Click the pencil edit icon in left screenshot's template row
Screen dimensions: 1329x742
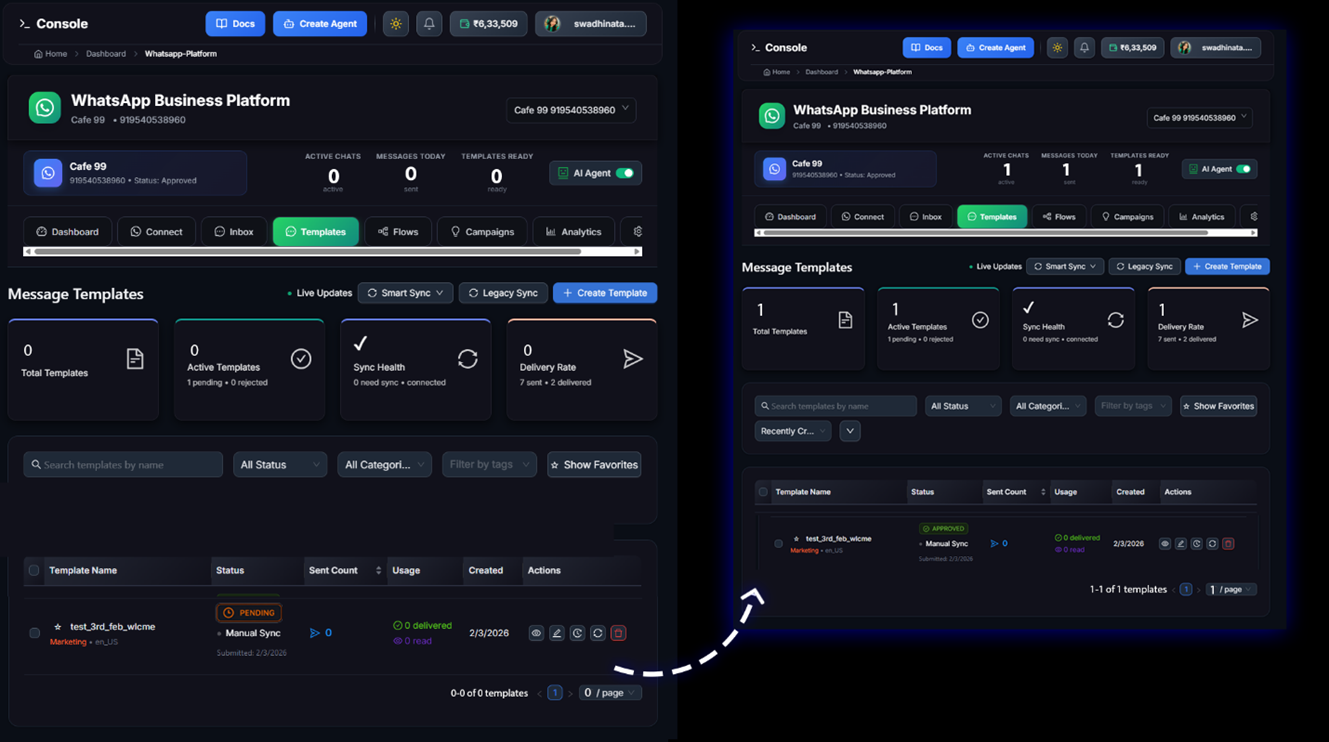click(x=557, y=633)
